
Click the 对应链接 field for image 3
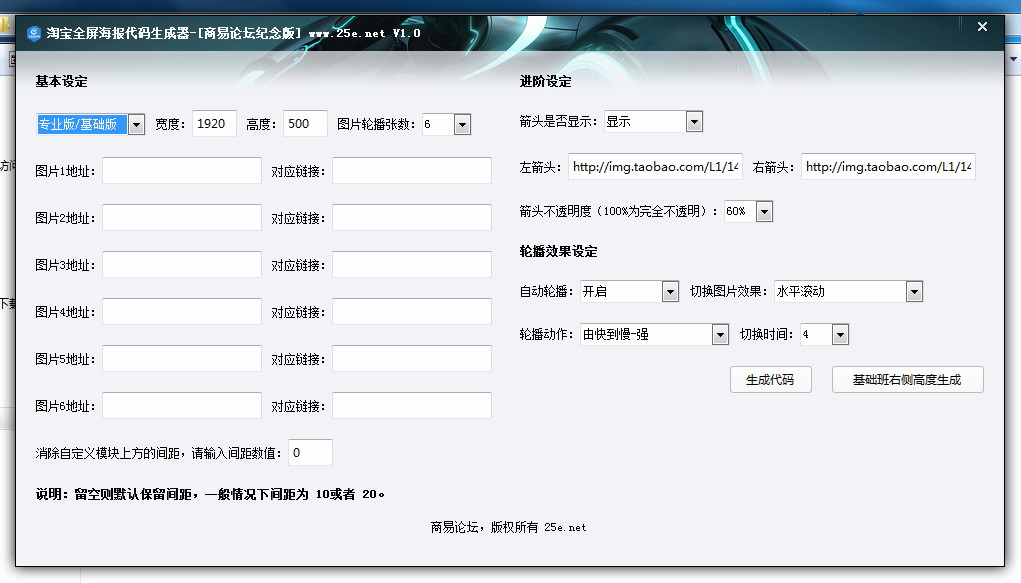(x=411, y=265)
